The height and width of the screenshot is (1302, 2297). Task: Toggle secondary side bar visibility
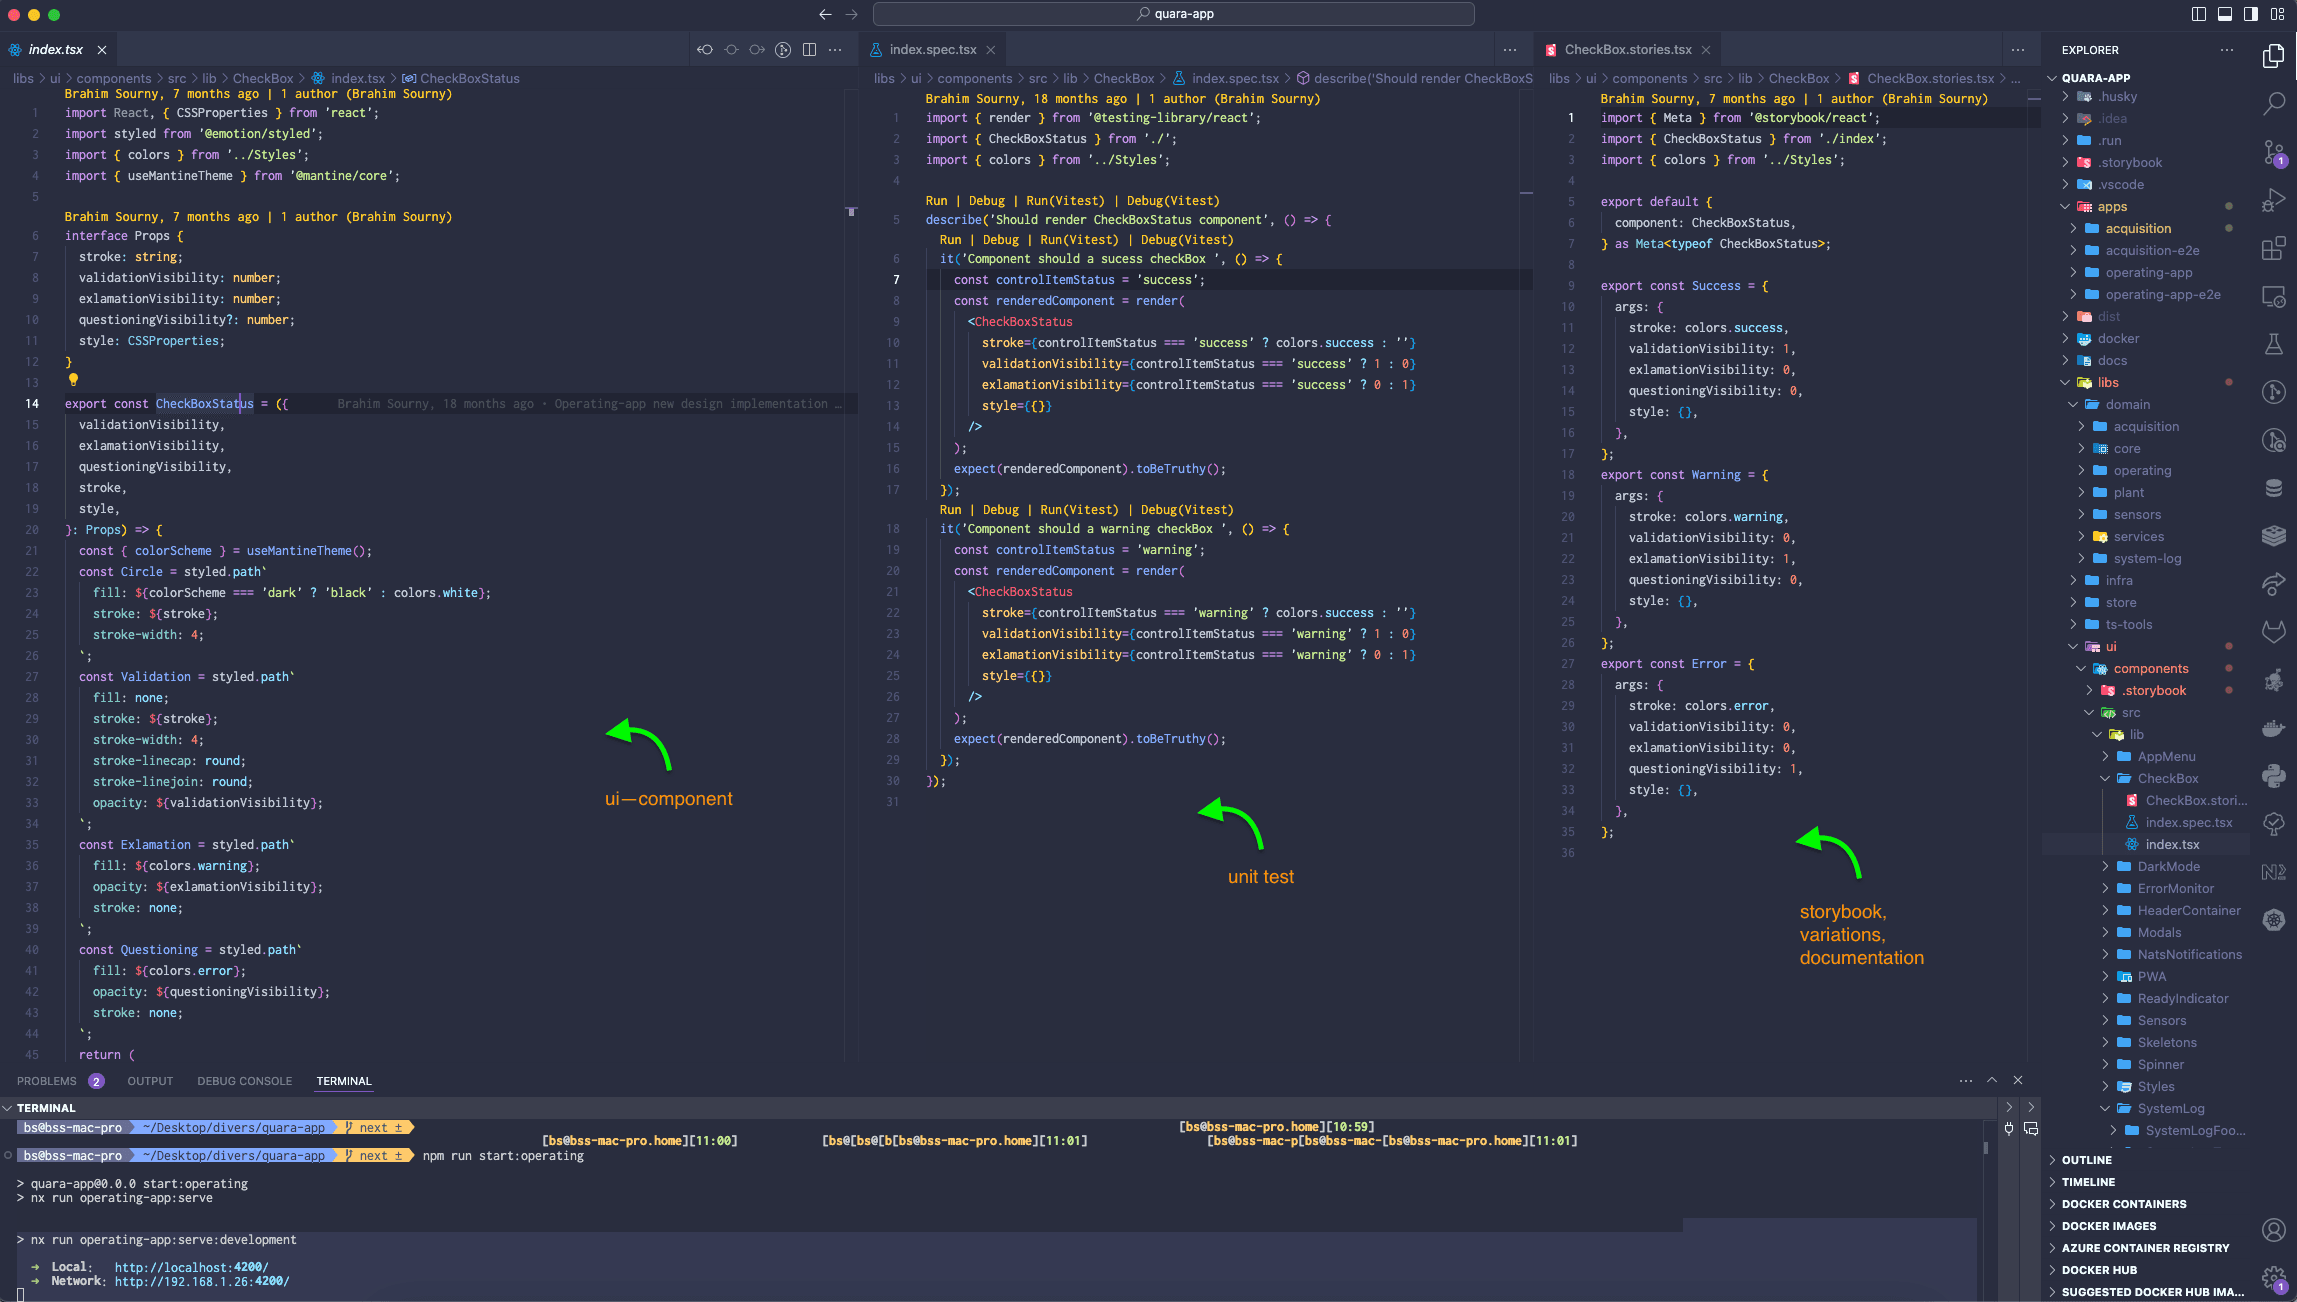point(2251,14)
